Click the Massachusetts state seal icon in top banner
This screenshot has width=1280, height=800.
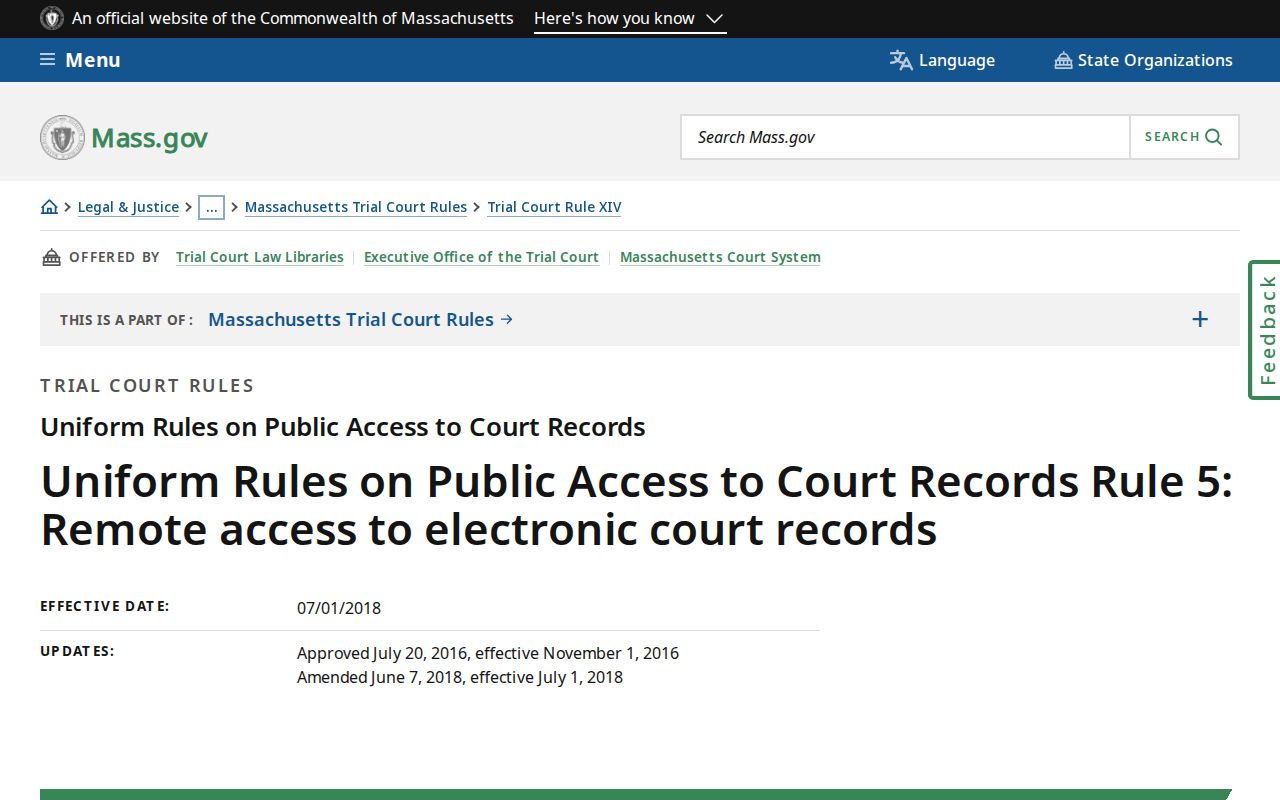coord(52,19)
